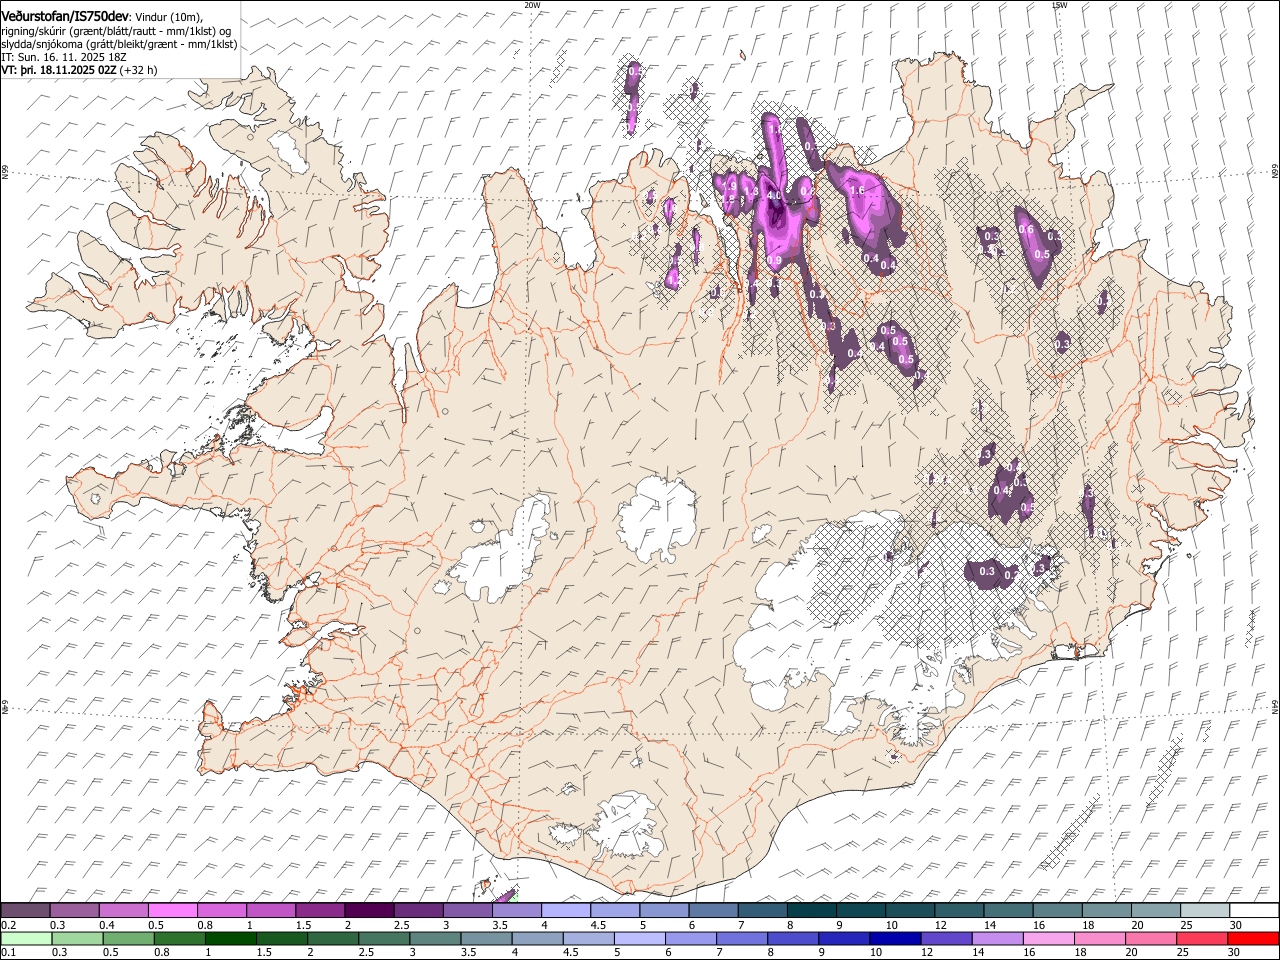Click the darkest purple 2 swatch in upper legend row
The height and width of the screenshot is (960, 1280).
pos(369,911)
